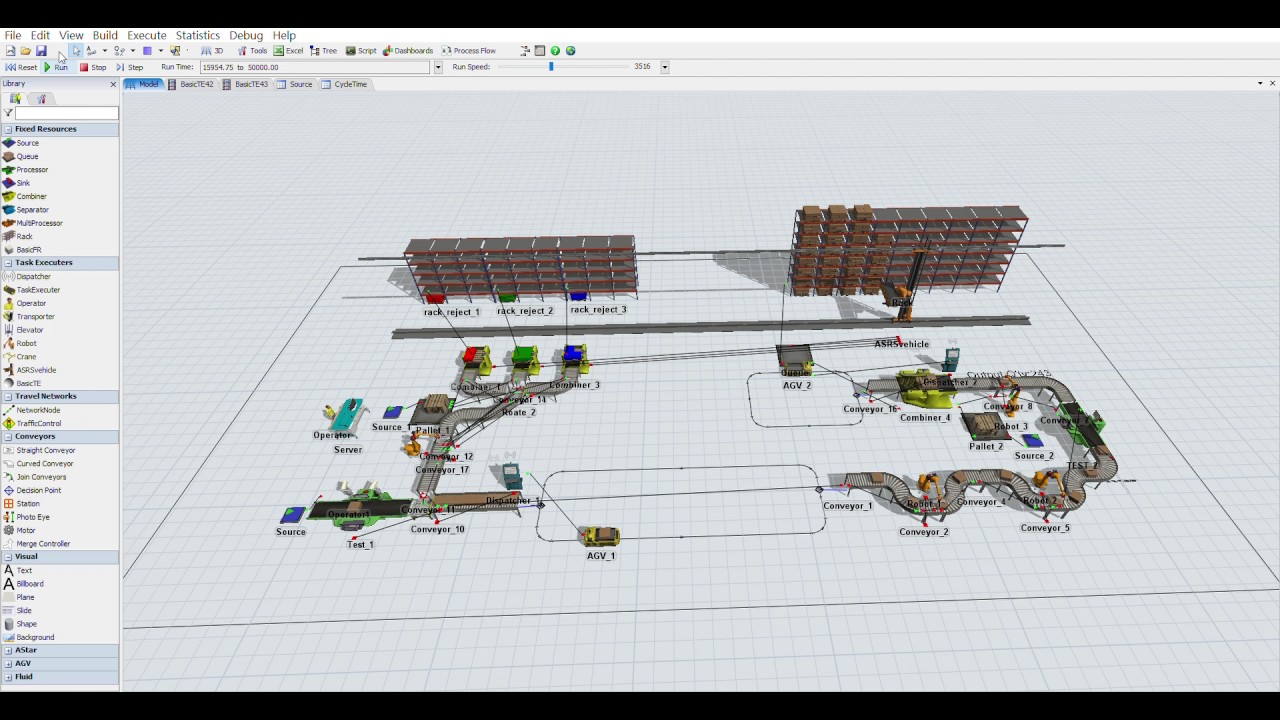Open the Run Time dropdown arrow
This screenshot has height=720, width=1280.
[437, 67]
